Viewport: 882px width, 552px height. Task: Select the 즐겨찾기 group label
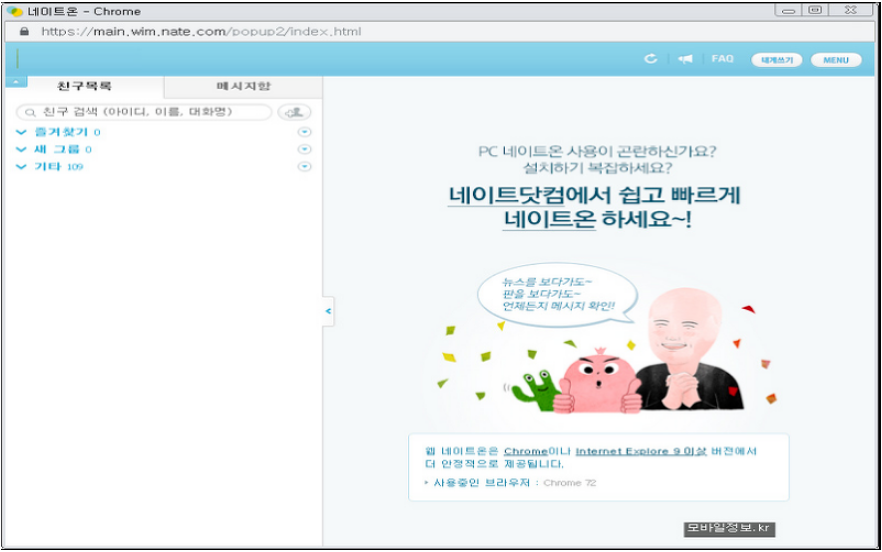(61, 132)
